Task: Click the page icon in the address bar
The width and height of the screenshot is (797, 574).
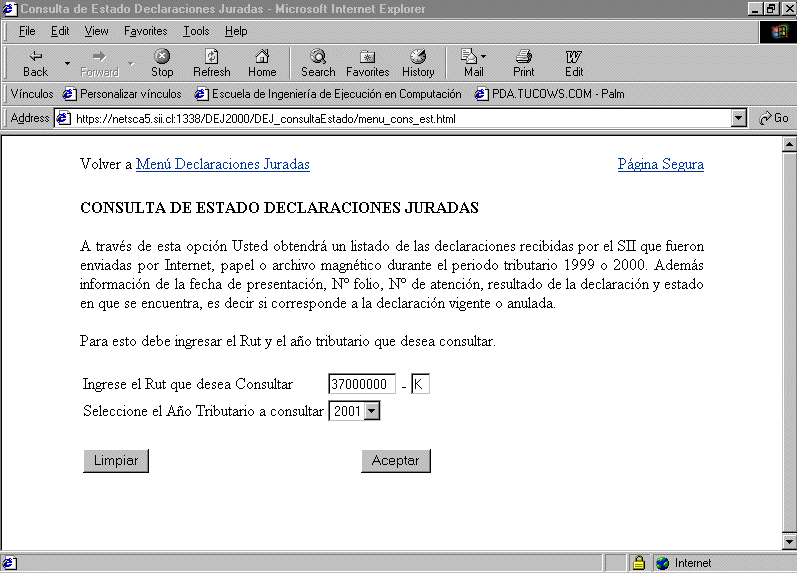Action: point(64,118)
